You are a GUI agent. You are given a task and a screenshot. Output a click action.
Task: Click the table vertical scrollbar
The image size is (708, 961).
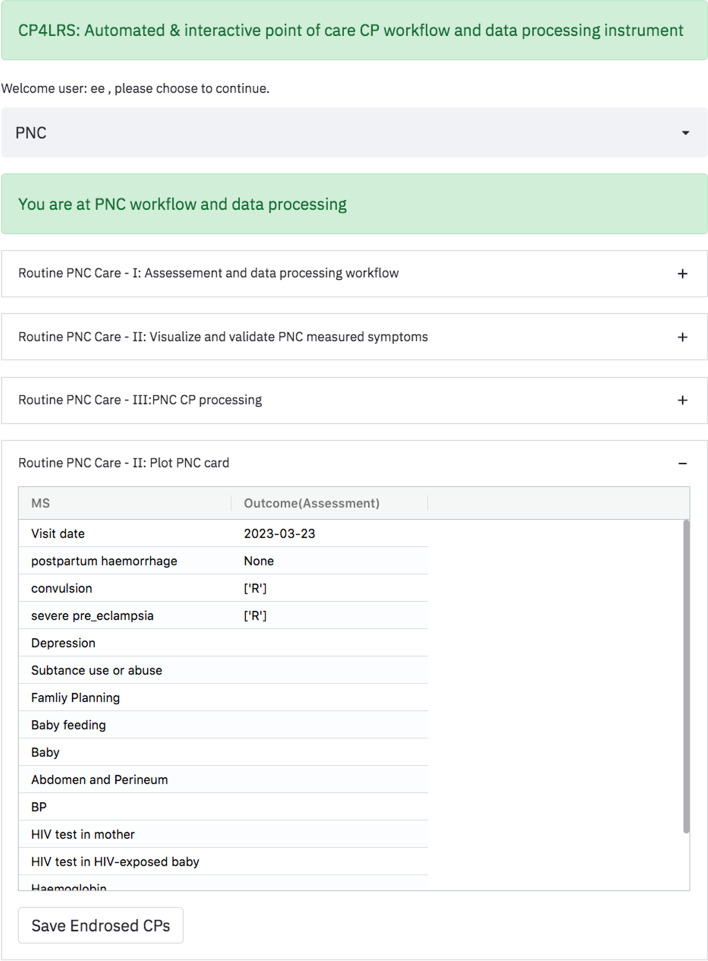686,675
